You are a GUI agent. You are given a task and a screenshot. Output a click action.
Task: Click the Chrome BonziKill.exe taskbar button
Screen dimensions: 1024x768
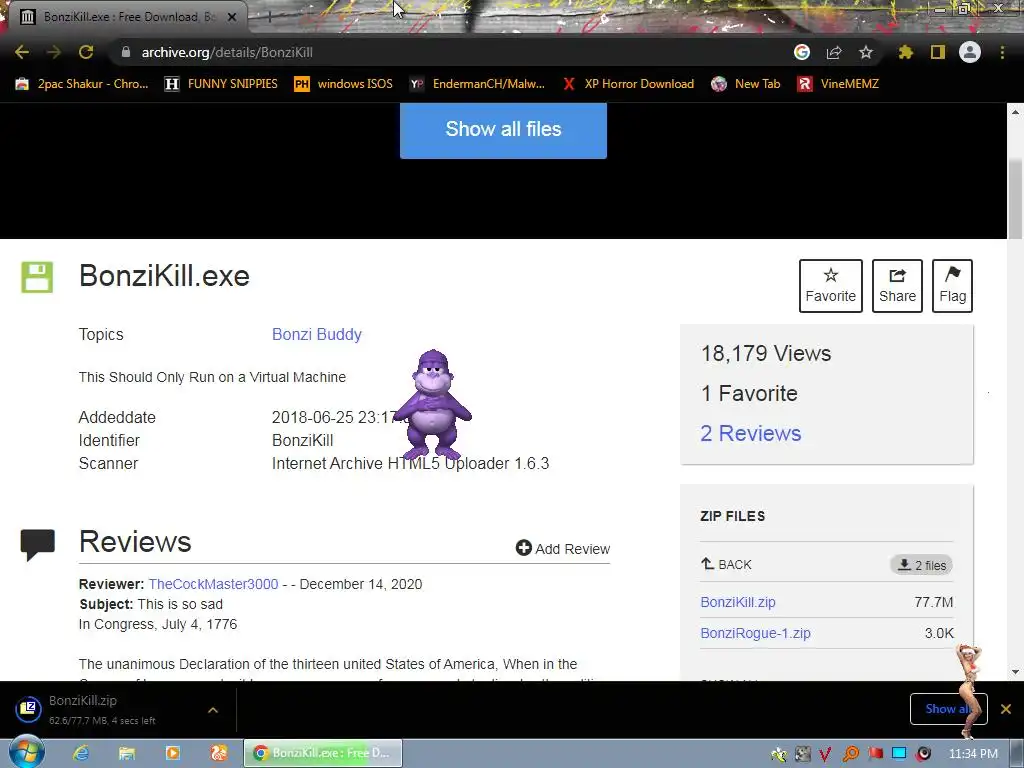click(x=323, y=753)
